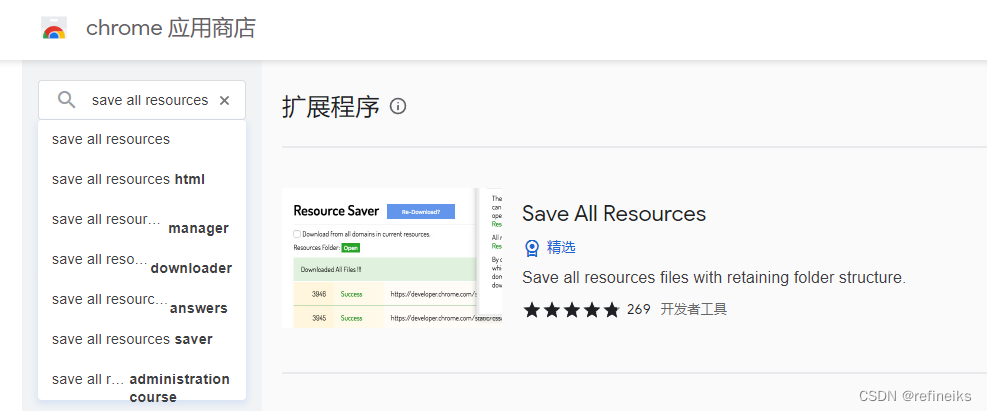Click the five-star rating of the extension

572,310
